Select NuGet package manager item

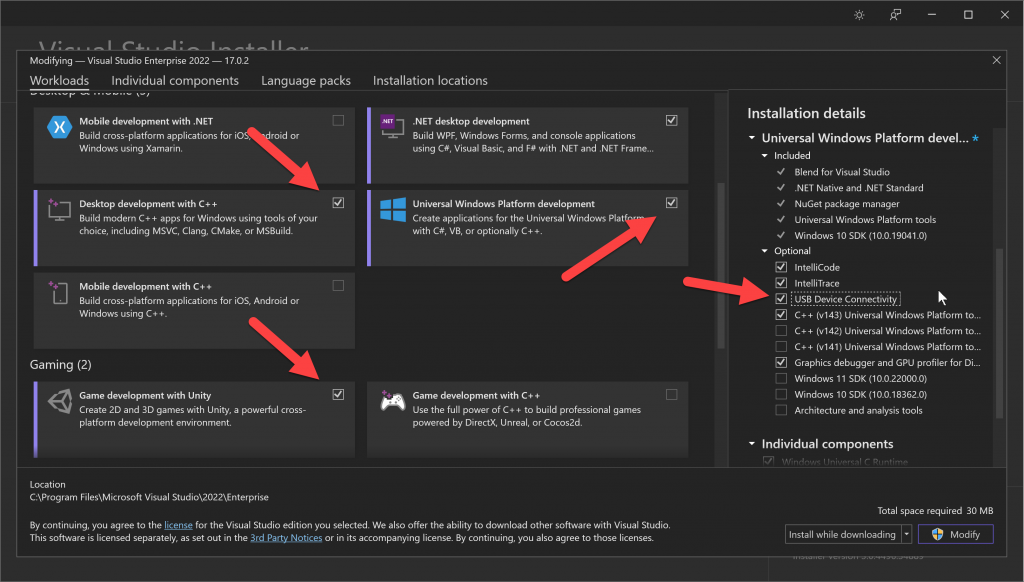(847, 204)
